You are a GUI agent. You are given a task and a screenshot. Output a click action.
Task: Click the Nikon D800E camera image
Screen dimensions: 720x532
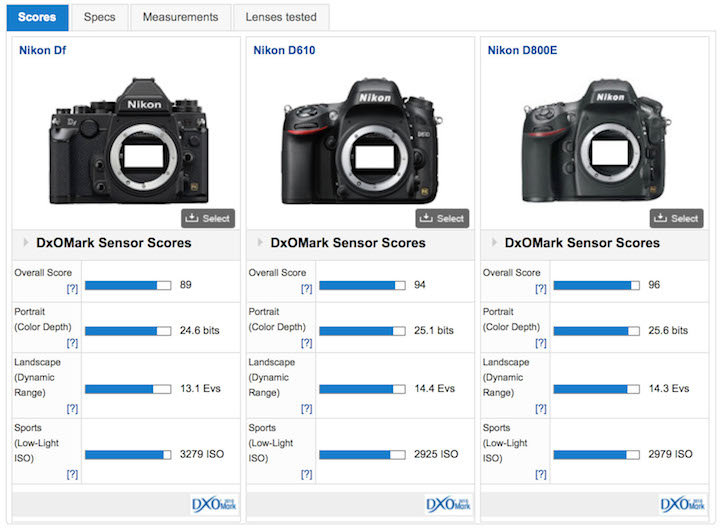(x=596, y=140)
